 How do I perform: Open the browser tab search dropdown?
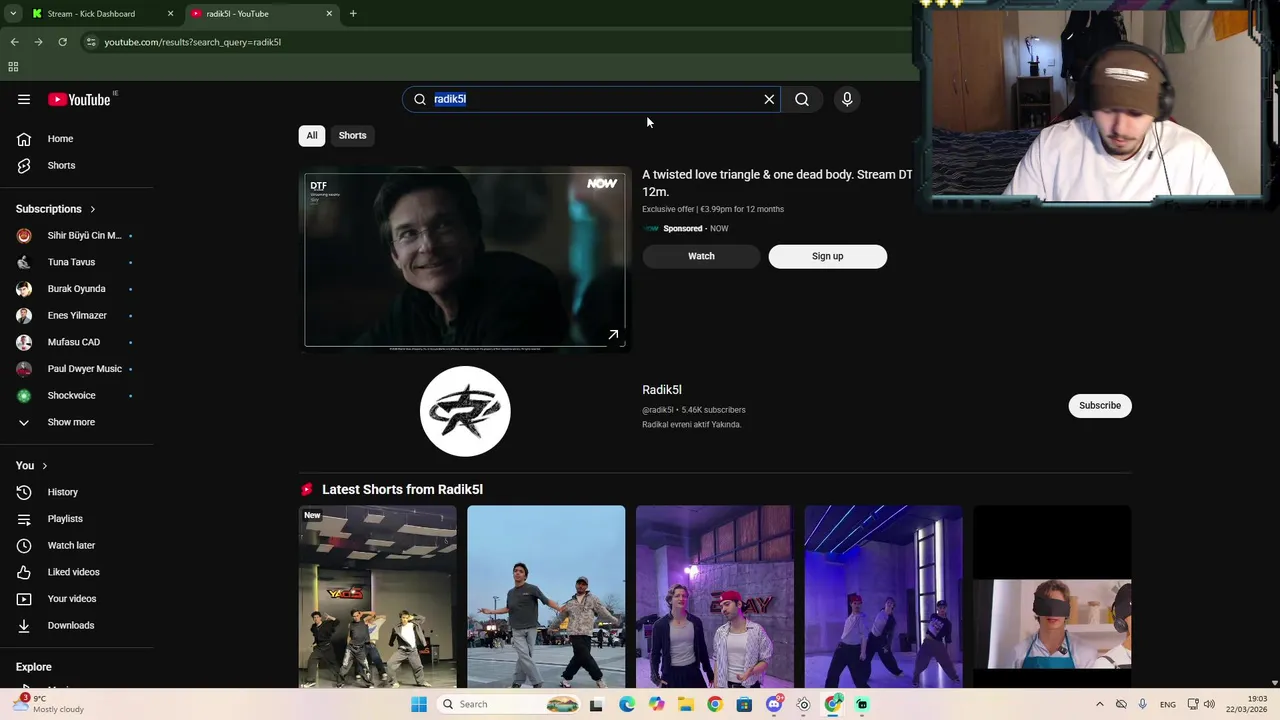pyautogui.click(x=13, y=14)
